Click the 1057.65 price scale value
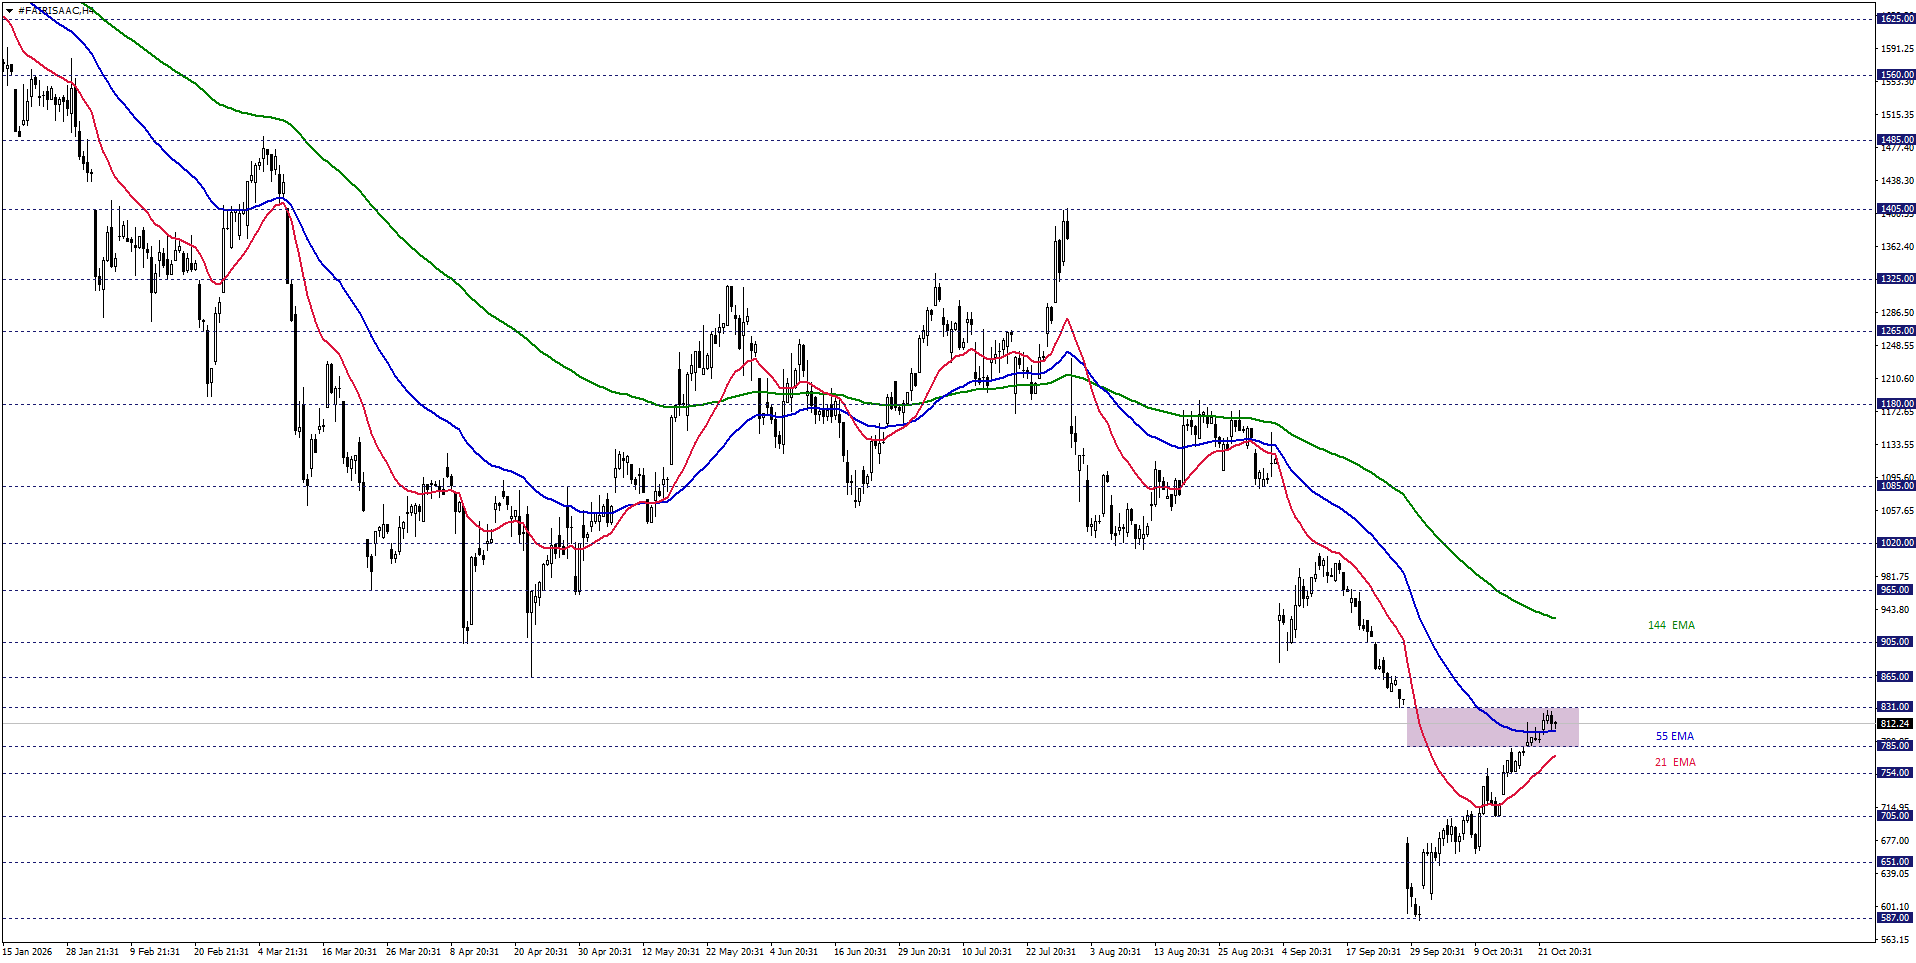 pyautogui.click(x=1897, y=511)
